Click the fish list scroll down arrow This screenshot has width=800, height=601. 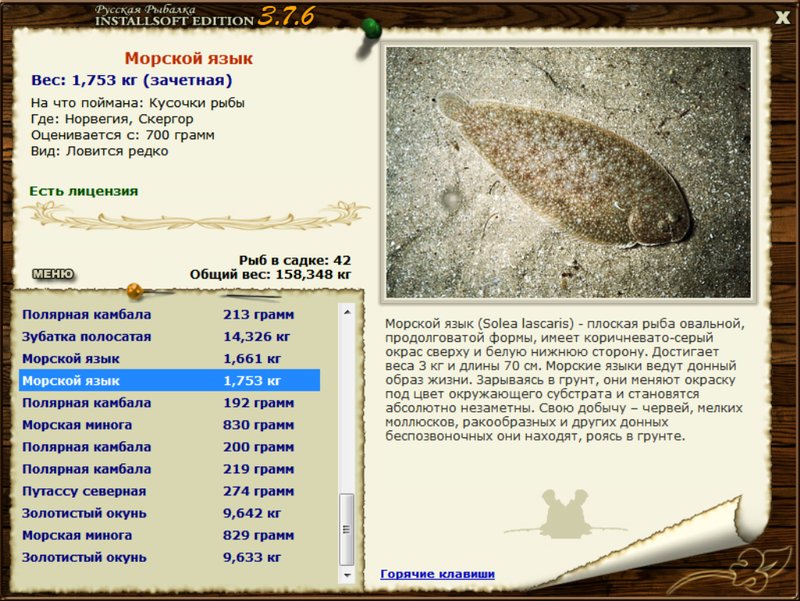347,575
